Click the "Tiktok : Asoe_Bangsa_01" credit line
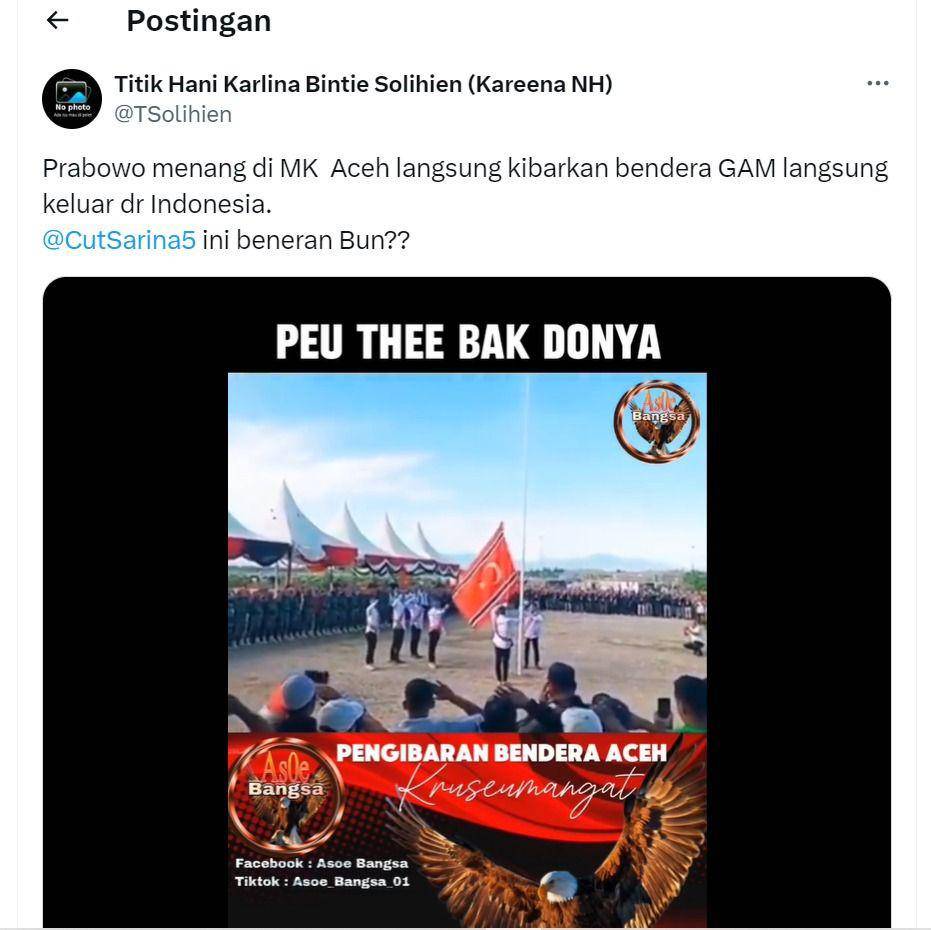The height and width of the screenshot is (930, 931). pos(322,881)
